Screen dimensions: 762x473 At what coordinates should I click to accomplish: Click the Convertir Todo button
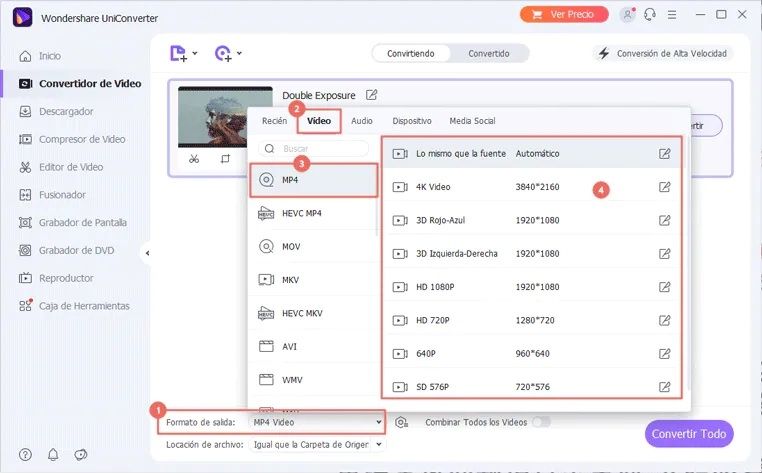coord(689,434)
